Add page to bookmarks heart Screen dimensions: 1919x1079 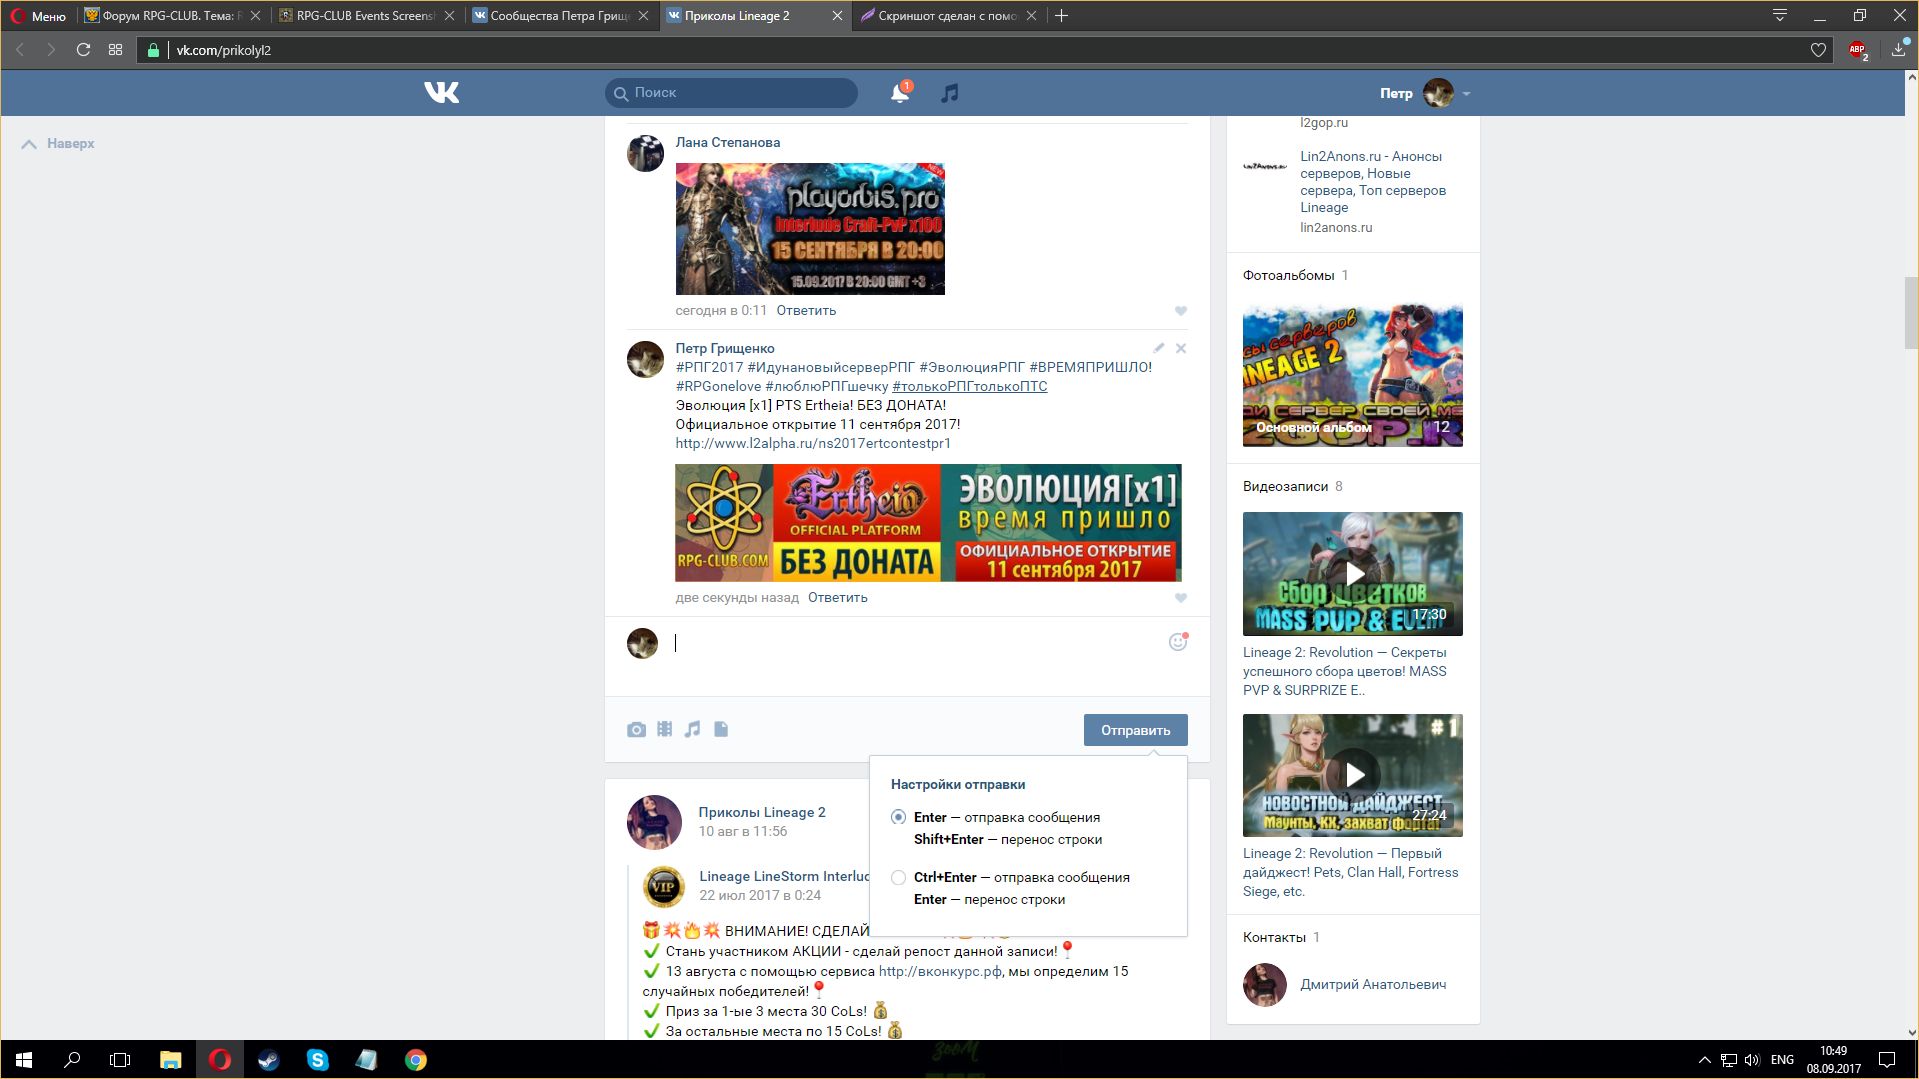click(x=1818, y=50)
